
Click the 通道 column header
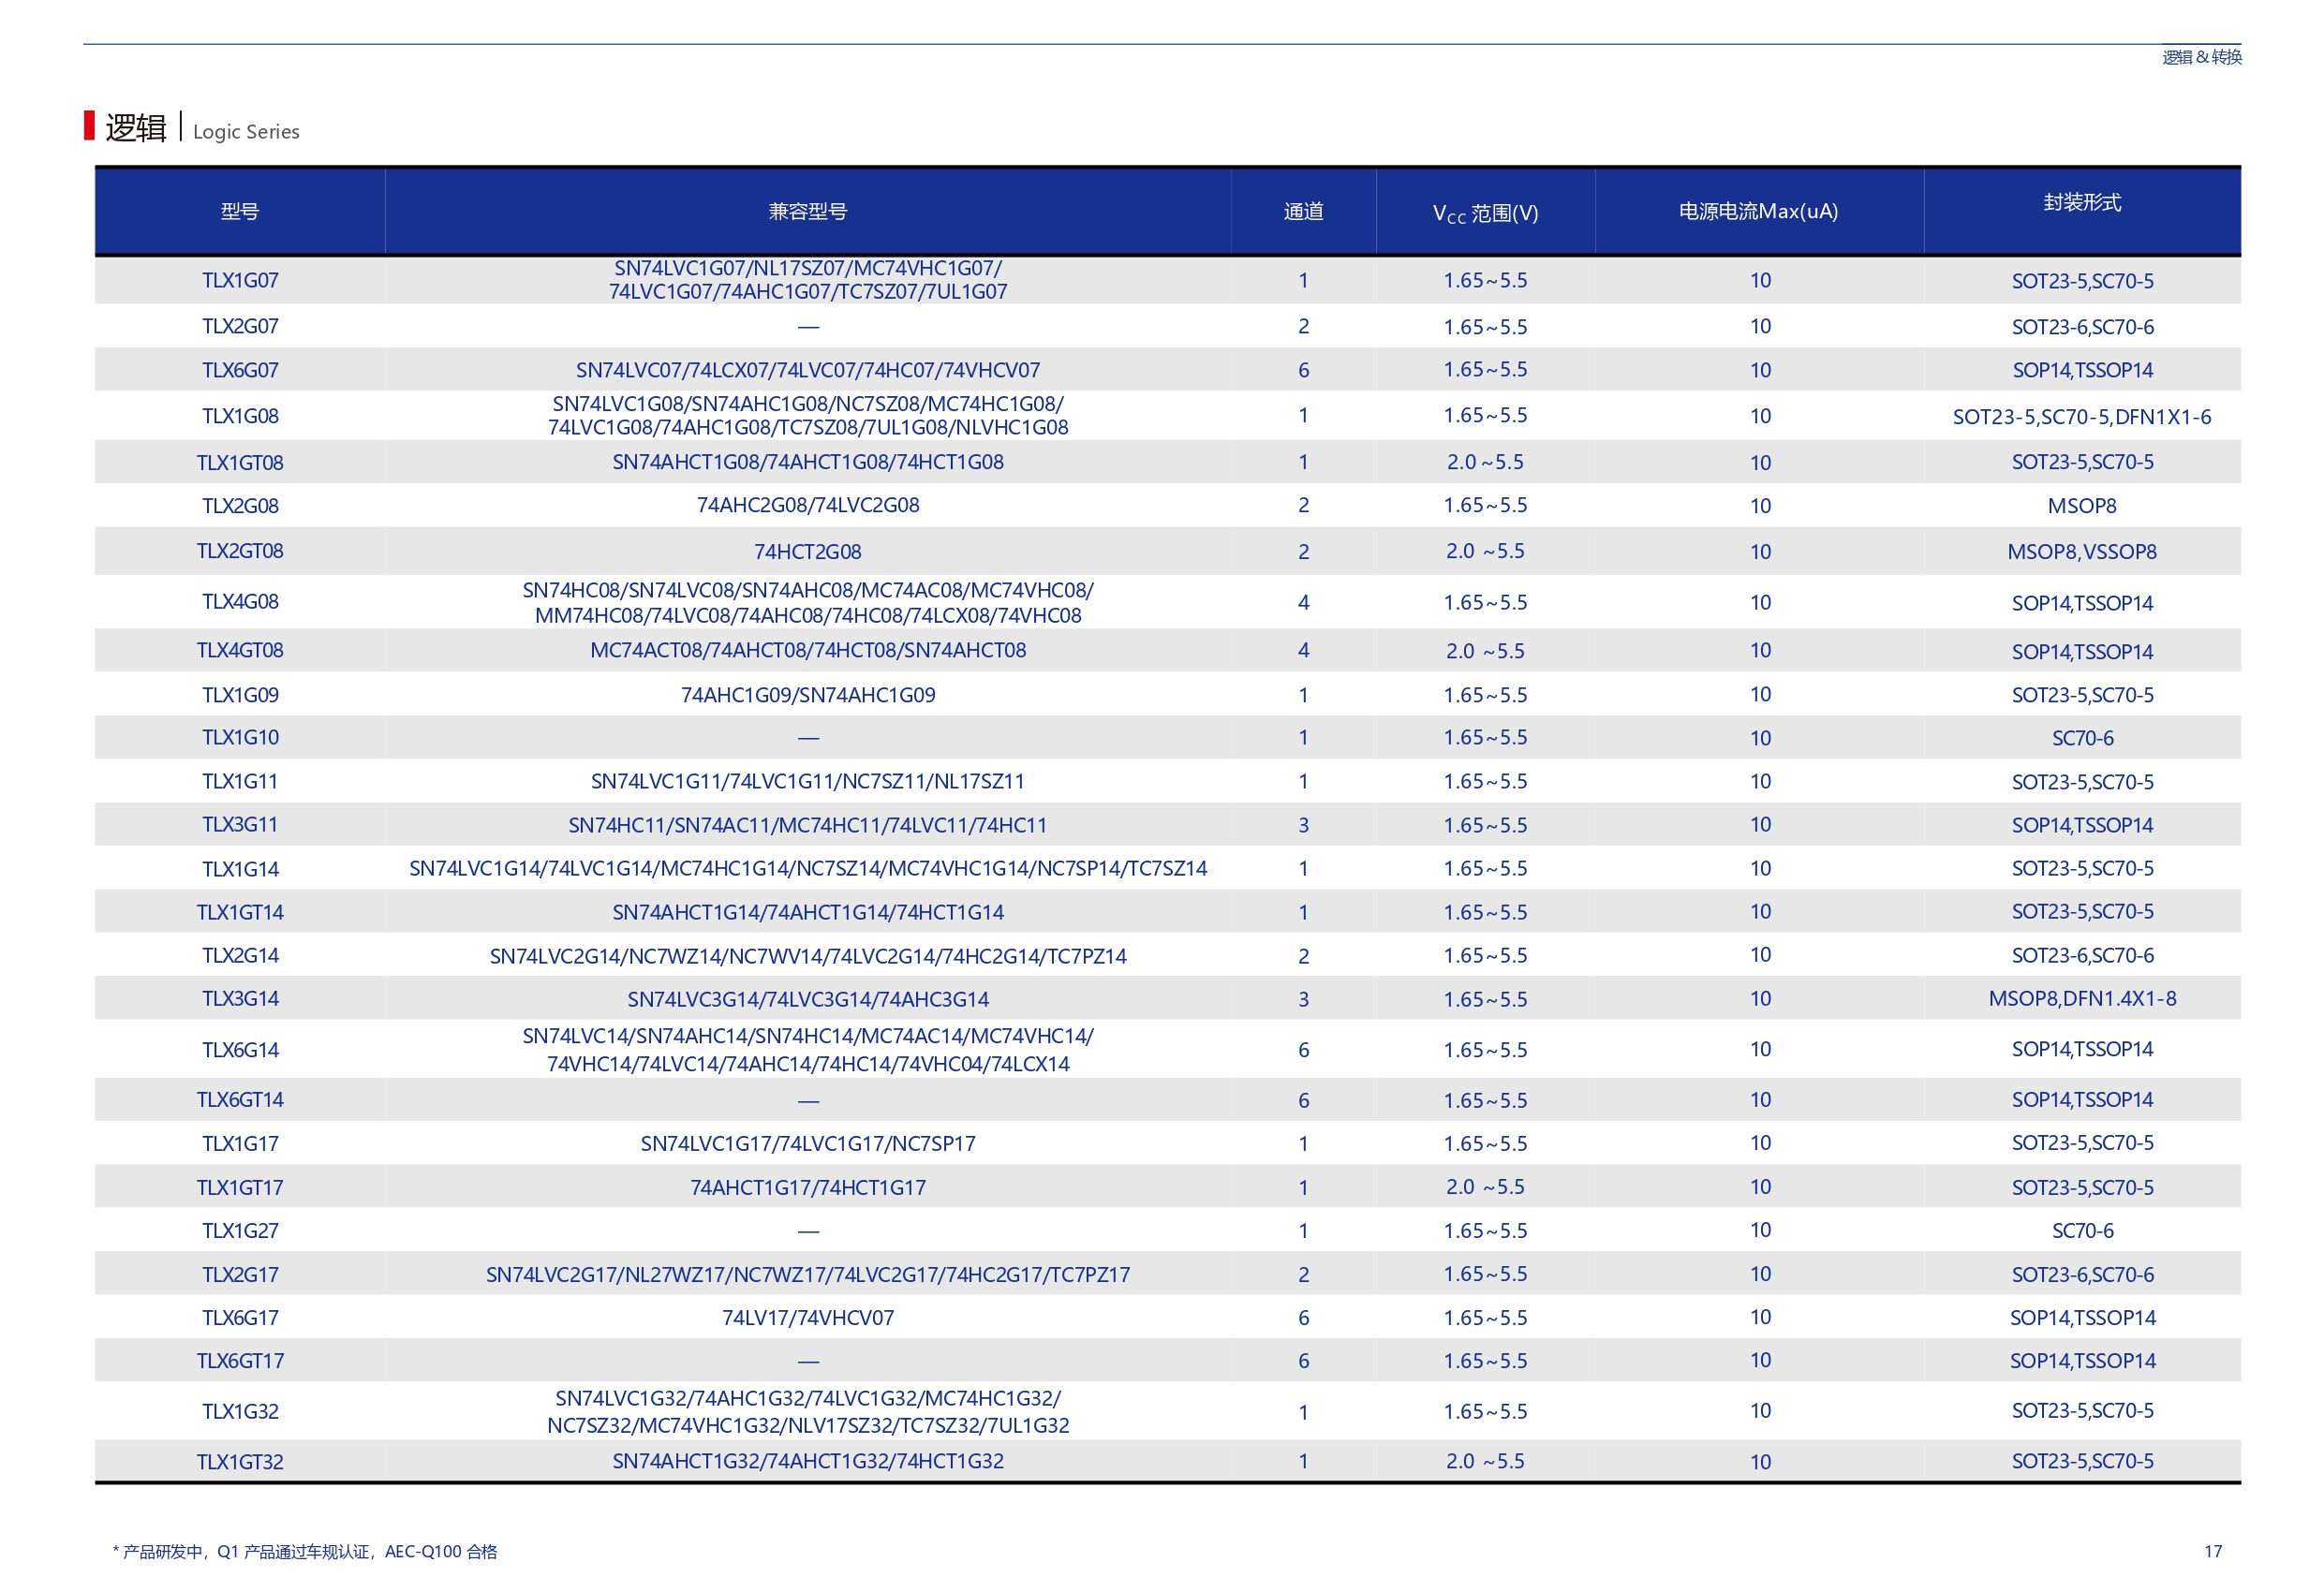(x=1302, y=211)
